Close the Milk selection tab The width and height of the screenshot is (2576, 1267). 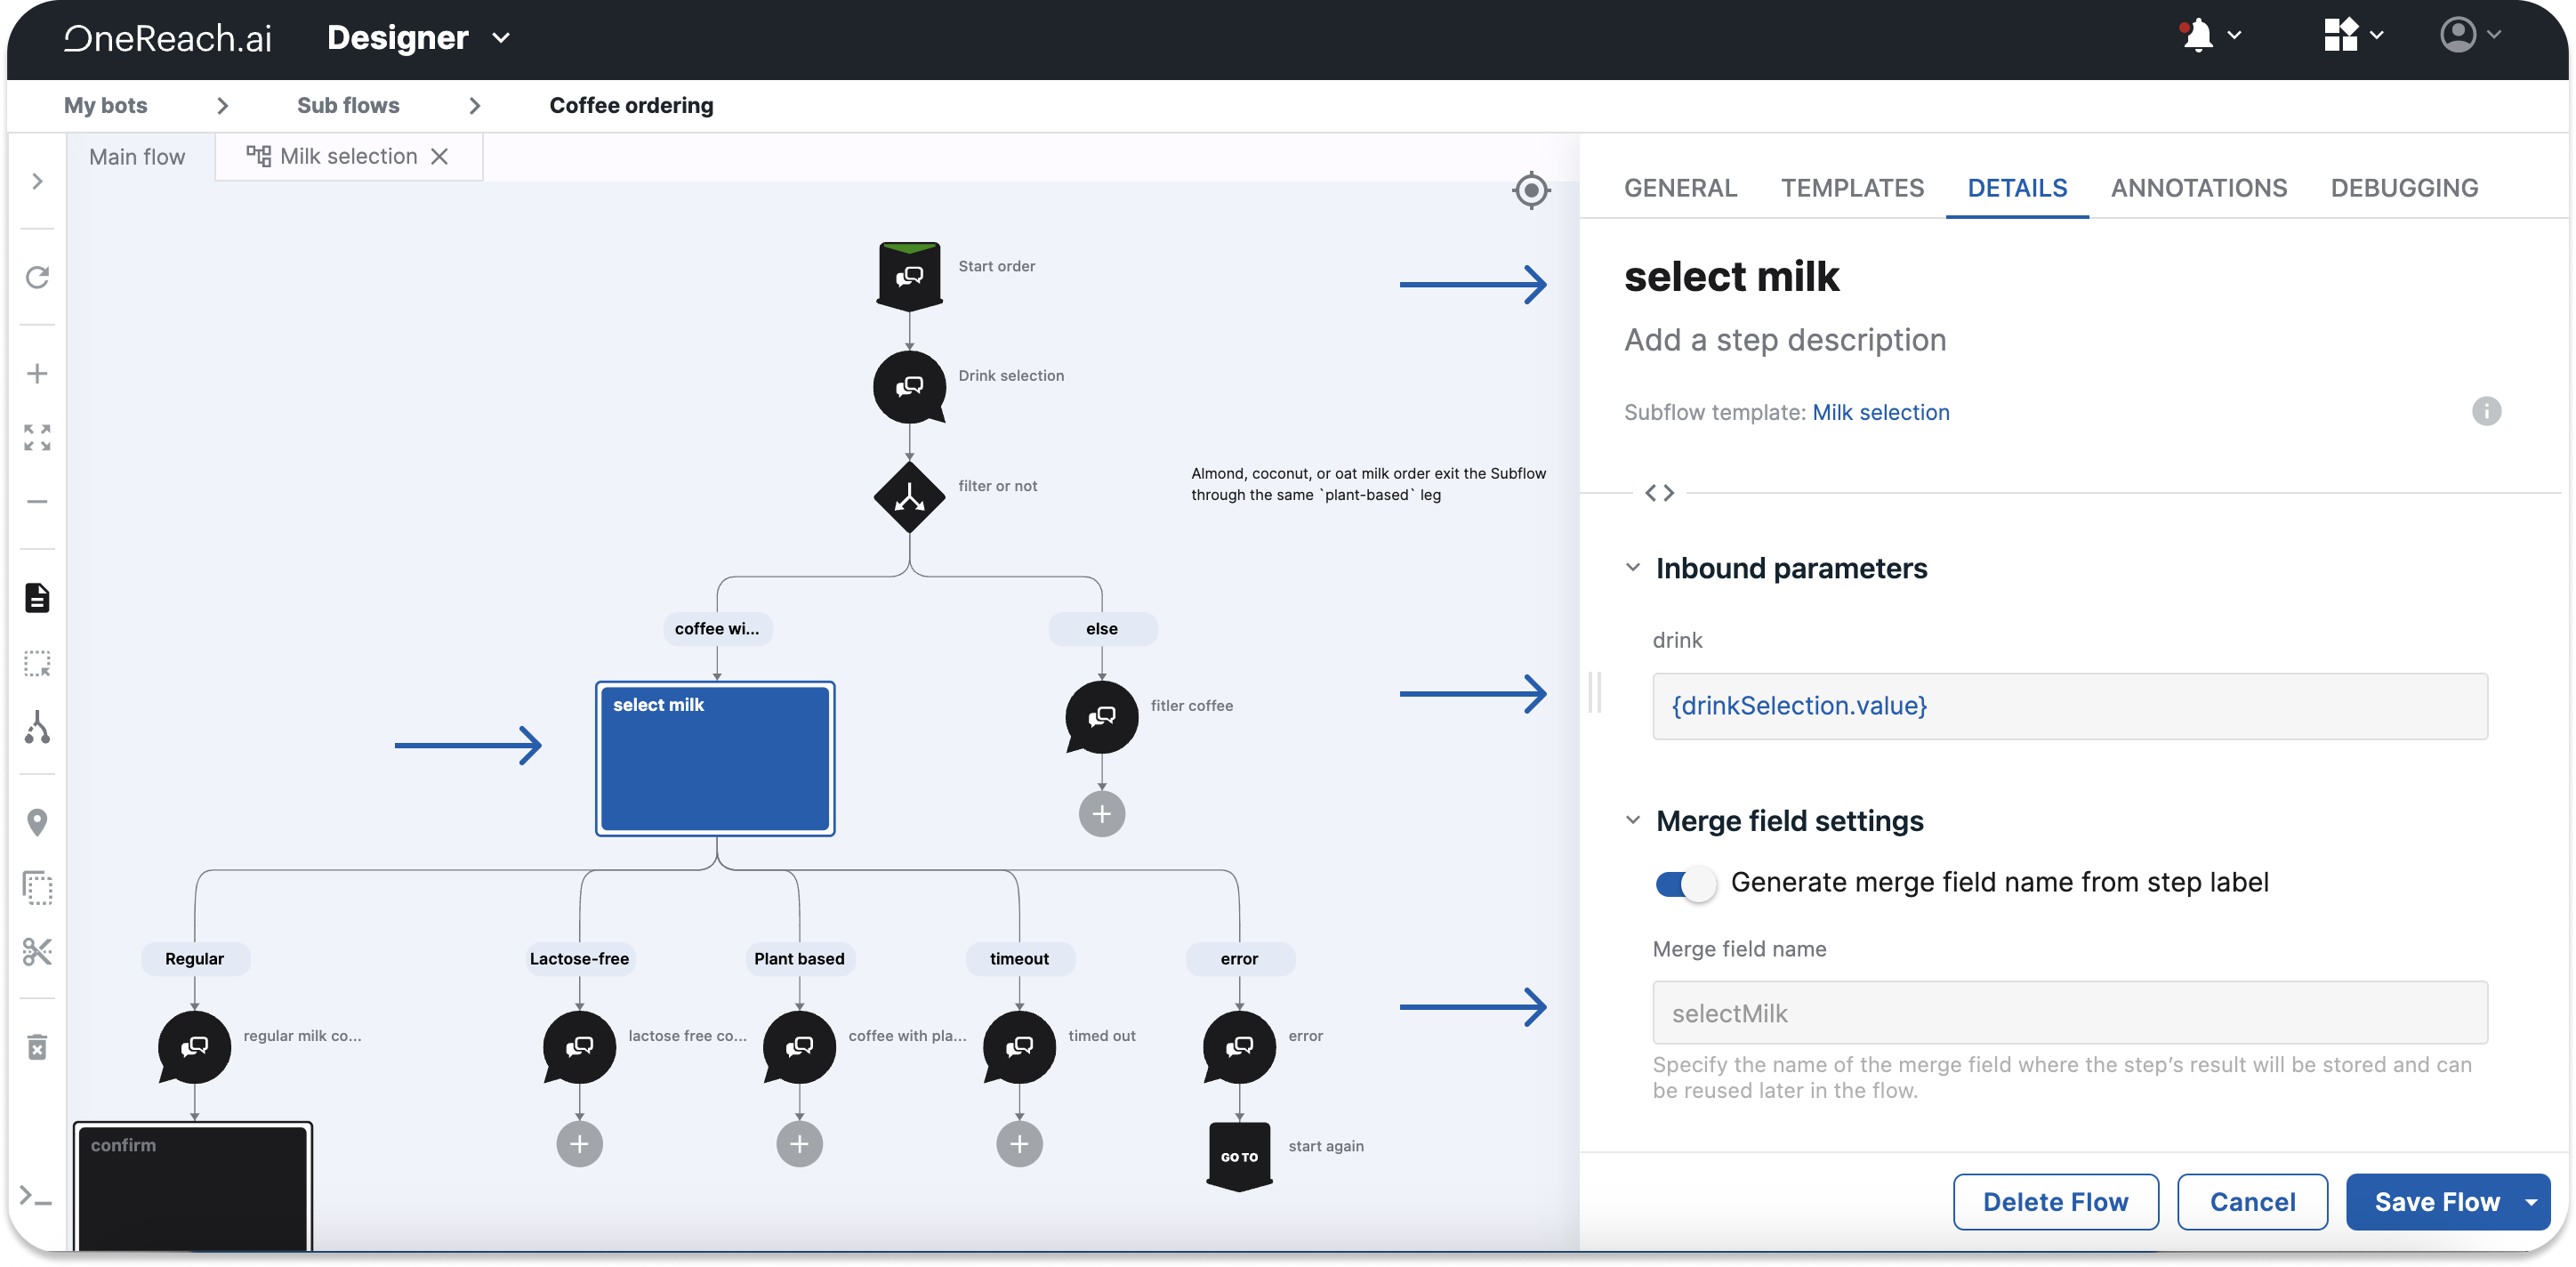point(439,157)
